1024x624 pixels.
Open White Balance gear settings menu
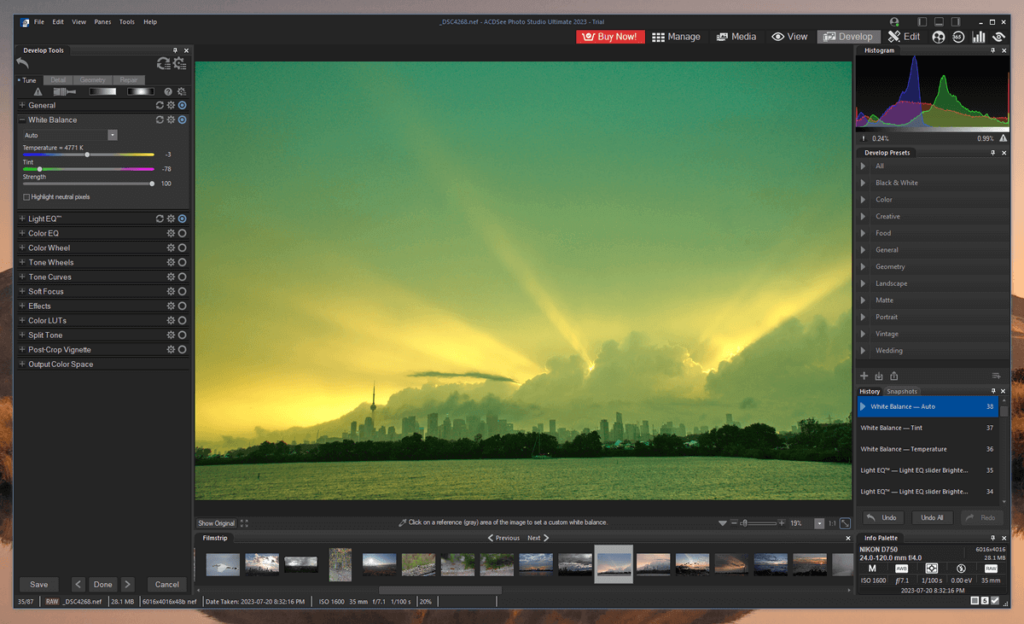(x=170, y=120)
